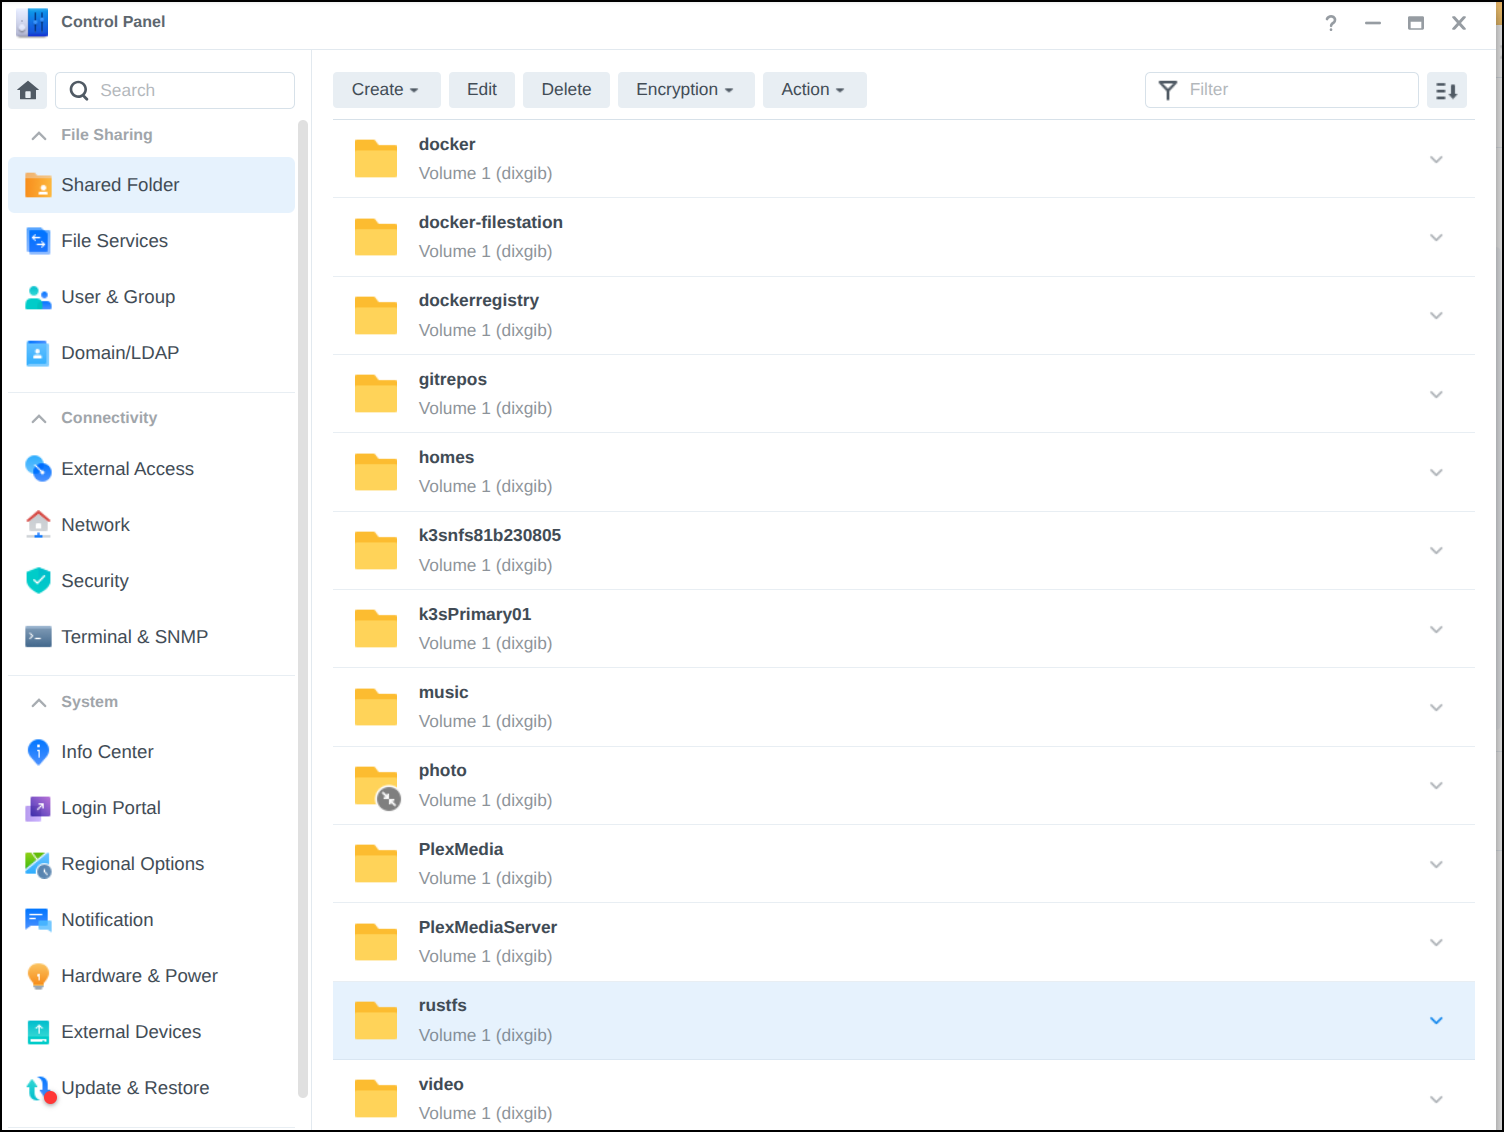Open the sort order icon button

[x=1446, y=90]
